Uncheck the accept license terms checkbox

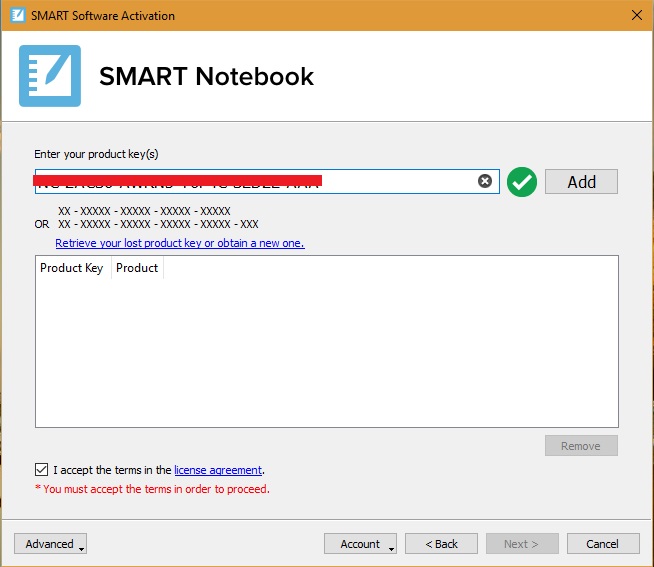(41, 469)
